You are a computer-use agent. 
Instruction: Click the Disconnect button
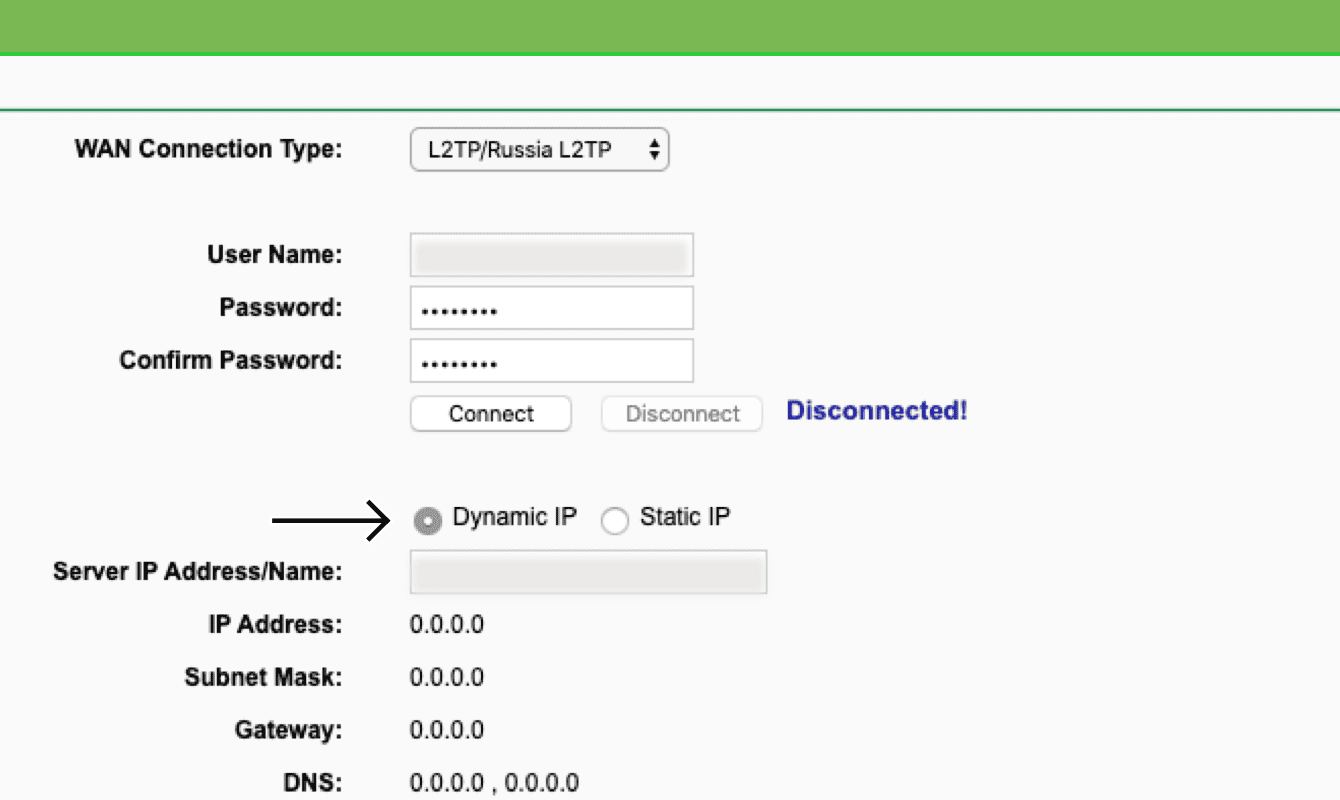click(x=682, y=414)
